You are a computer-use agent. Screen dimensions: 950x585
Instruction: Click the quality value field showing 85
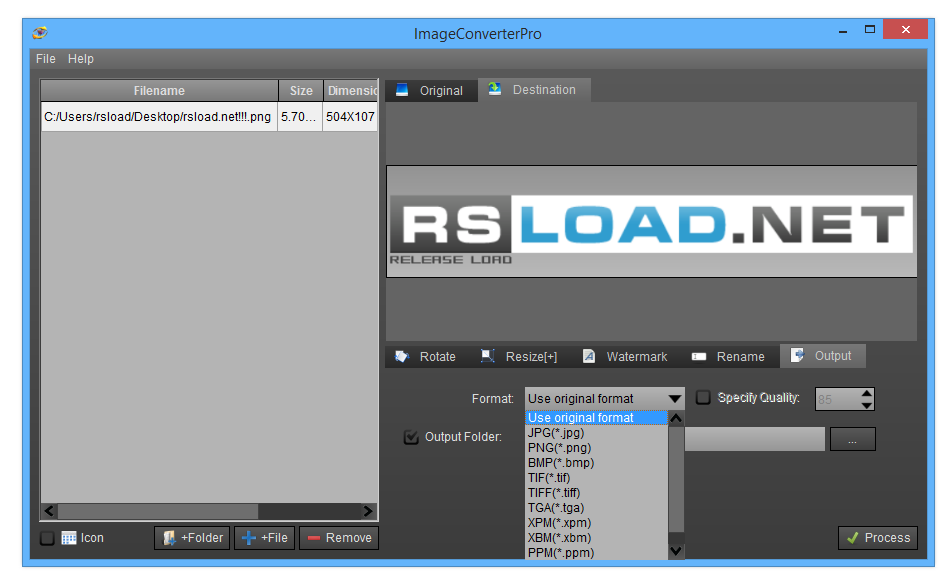point(837,399)
